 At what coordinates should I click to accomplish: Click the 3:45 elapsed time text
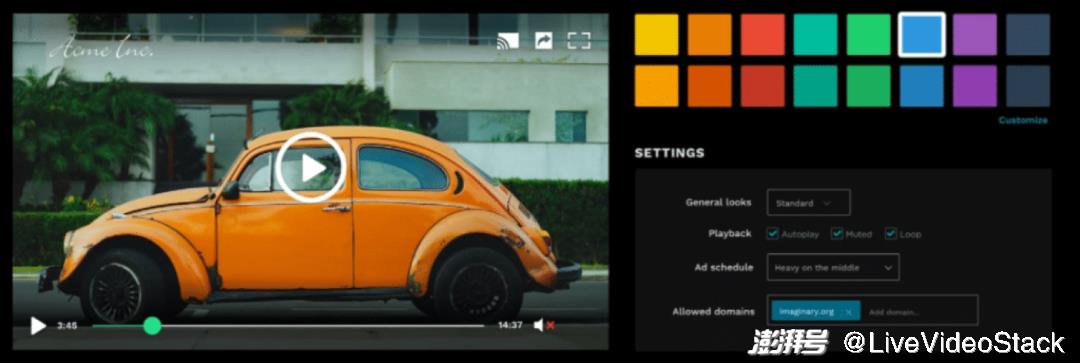click(67, 326)
